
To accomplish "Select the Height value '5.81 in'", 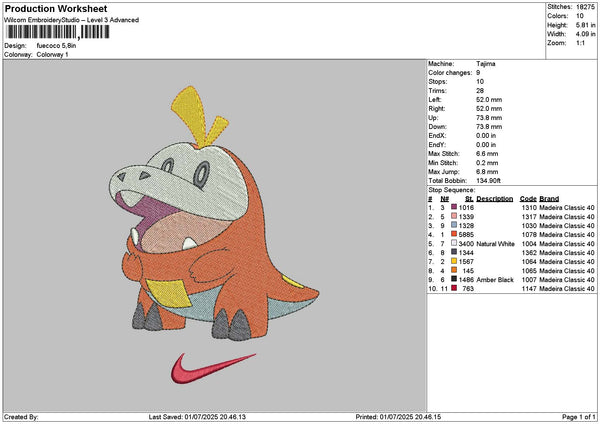I will point(585,25).
